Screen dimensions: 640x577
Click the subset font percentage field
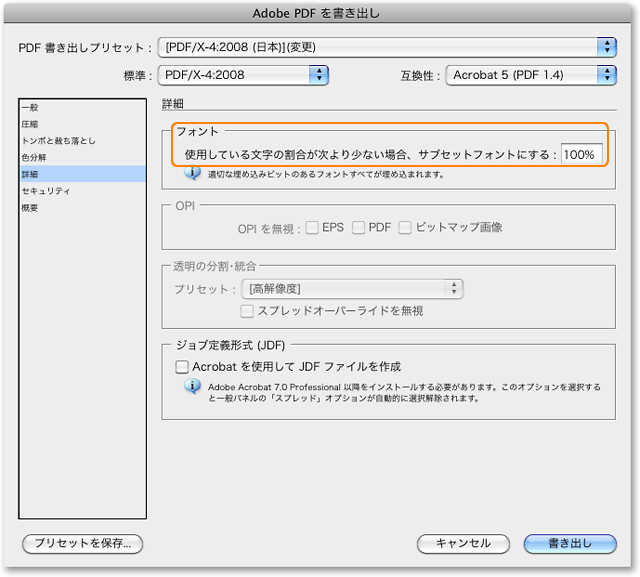(581, 155)
